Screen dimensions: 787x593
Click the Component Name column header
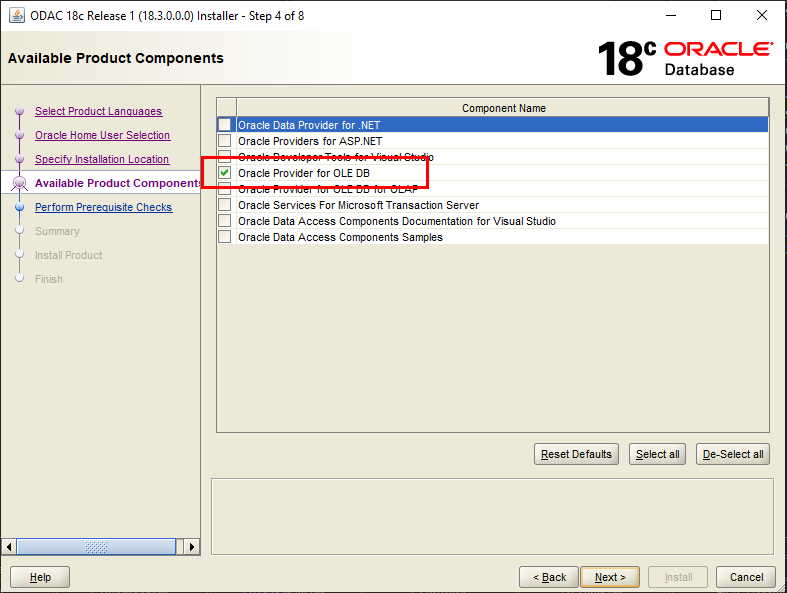[503, 108]
